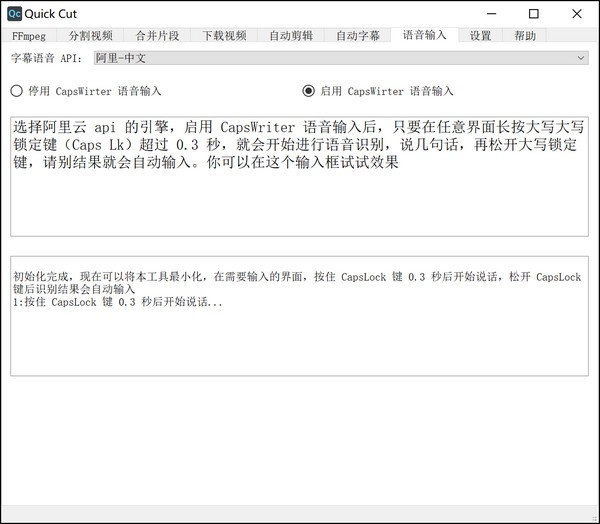Close the Quick Cut window
This screenshot has width=600, height=524.
click(x=578, y=14)
